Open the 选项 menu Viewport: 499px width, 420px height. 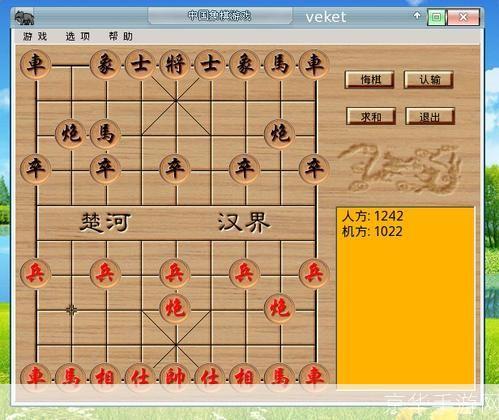pos(78,36)
